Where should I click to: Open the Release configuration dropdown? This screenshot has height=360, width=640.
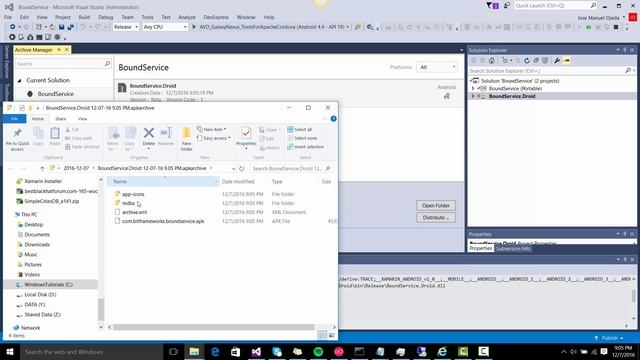[x=125, y=27]
